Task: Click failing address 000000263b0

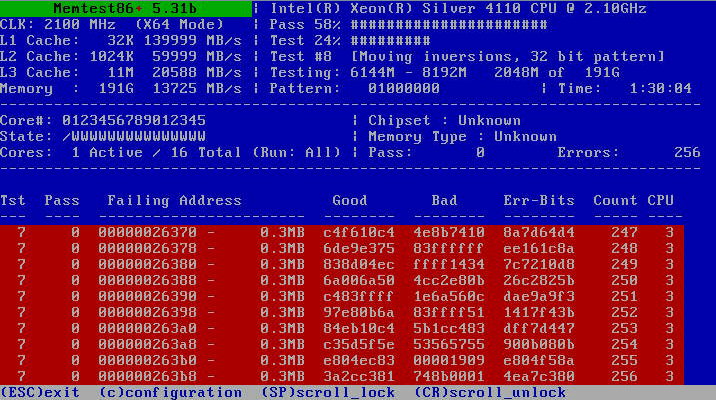Action: click(x=147, y=360)
